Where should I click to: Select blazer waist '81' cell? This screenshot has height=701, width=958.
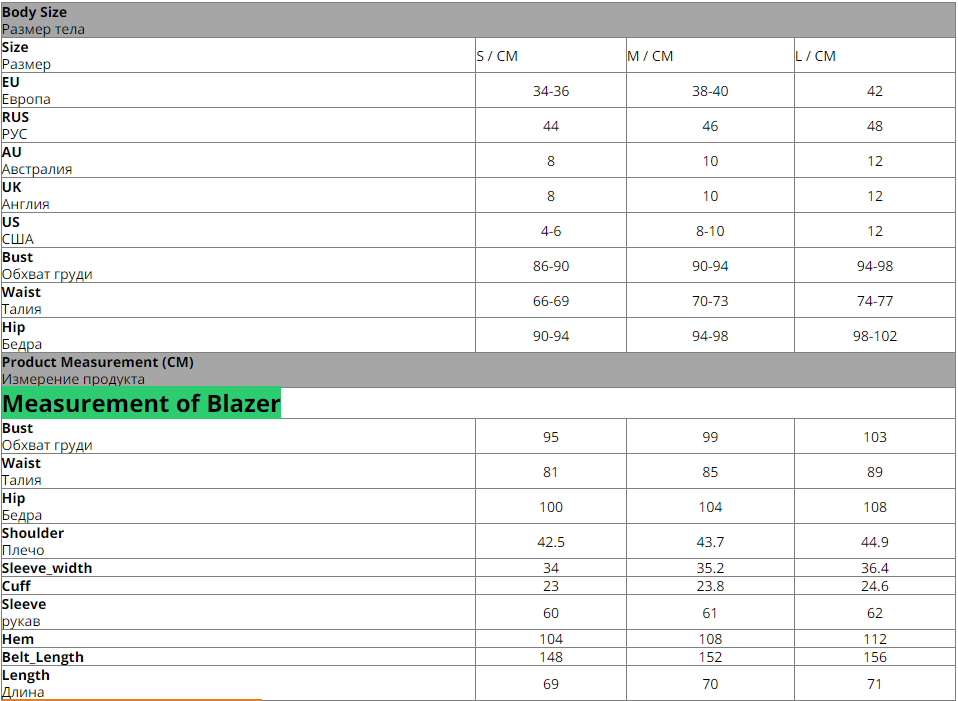(x=551, y=472)
